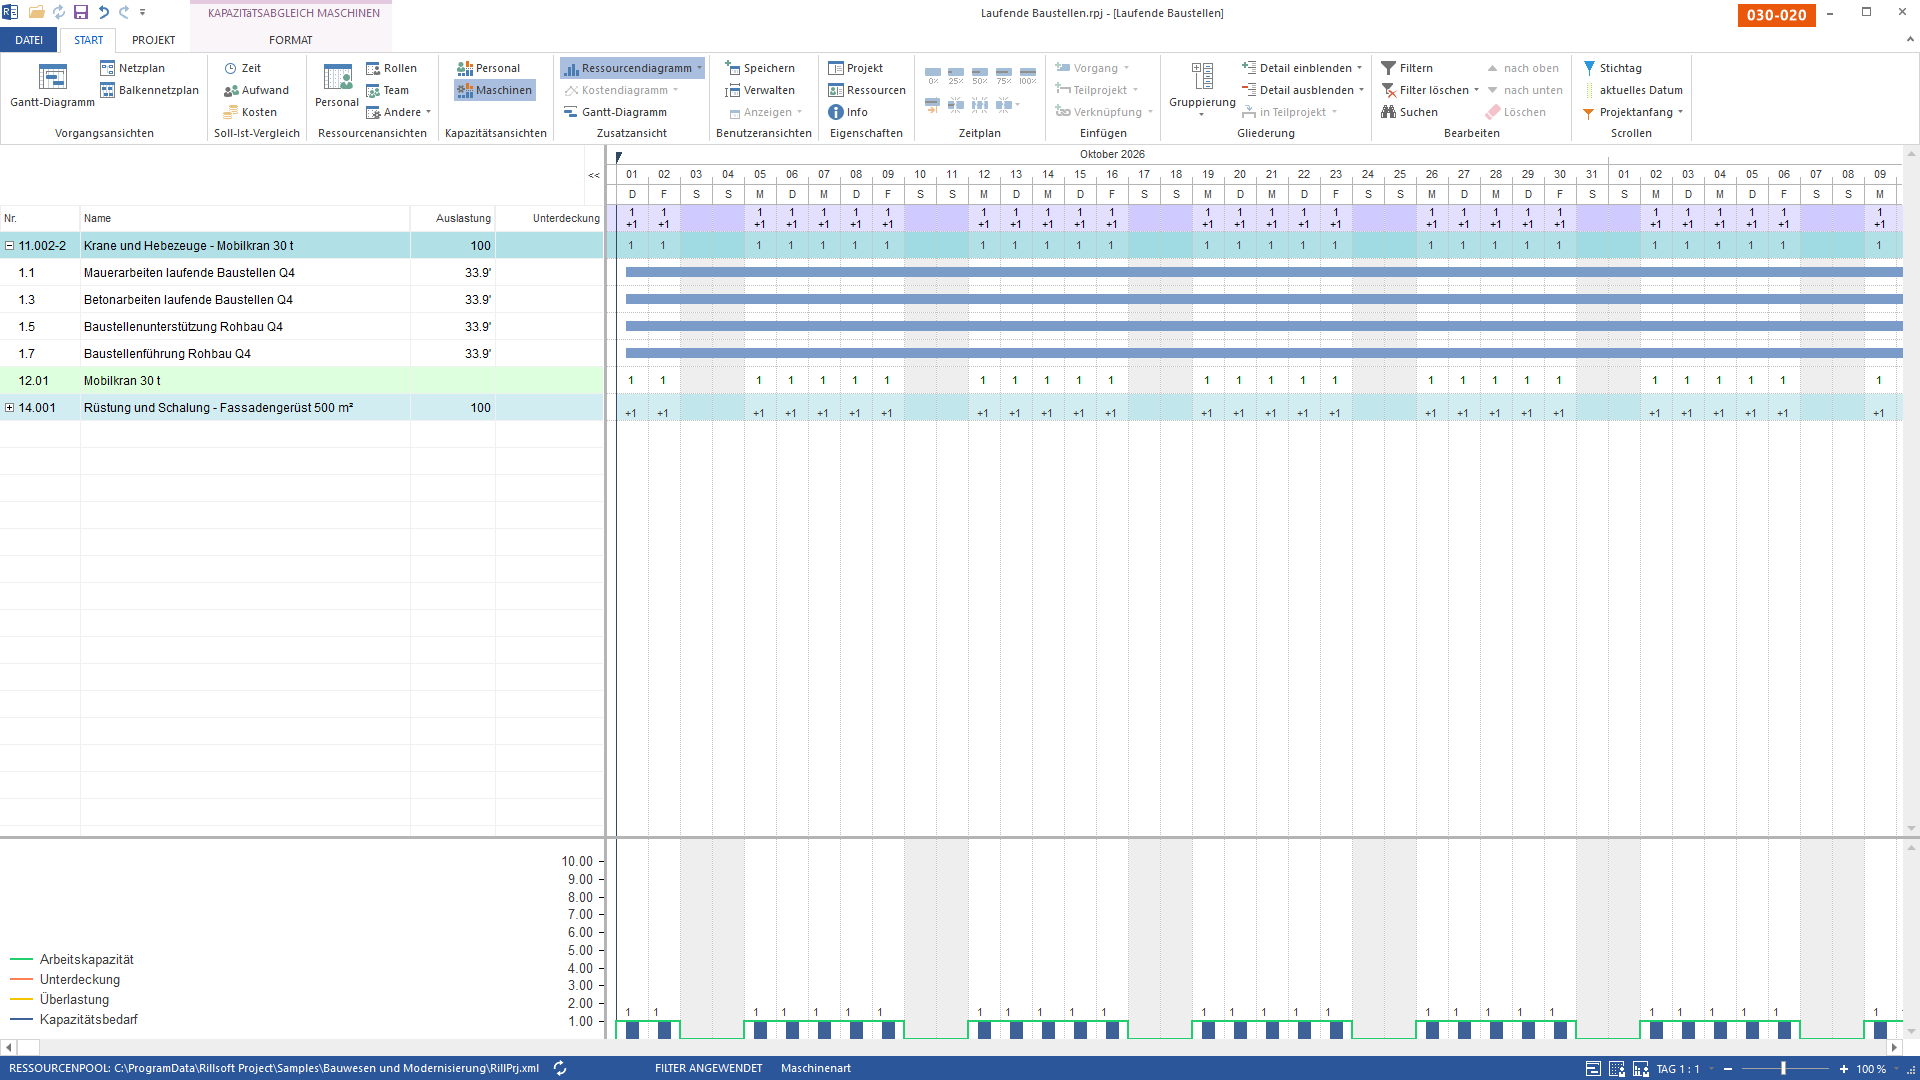The height and width of the screenshot is (1080, 1920).
Task: Click the Auslastung column header
Action: [x=453, y=219]
